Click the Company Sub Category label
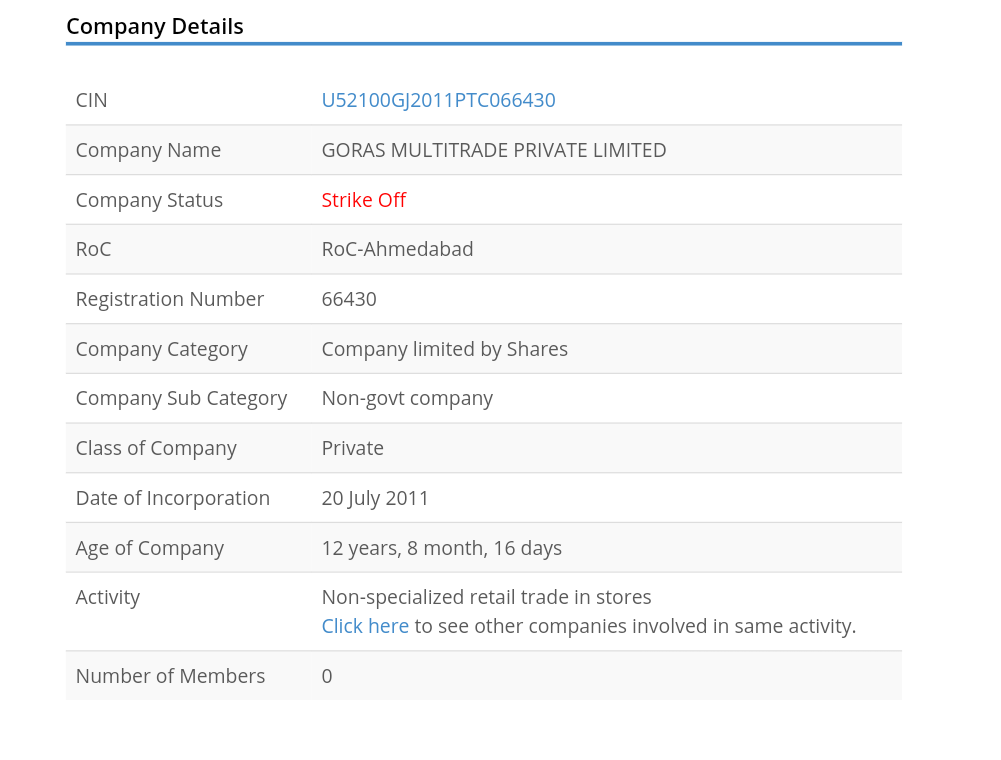The height and width of the screenshot is (760, 1001). tap(181, 398)
